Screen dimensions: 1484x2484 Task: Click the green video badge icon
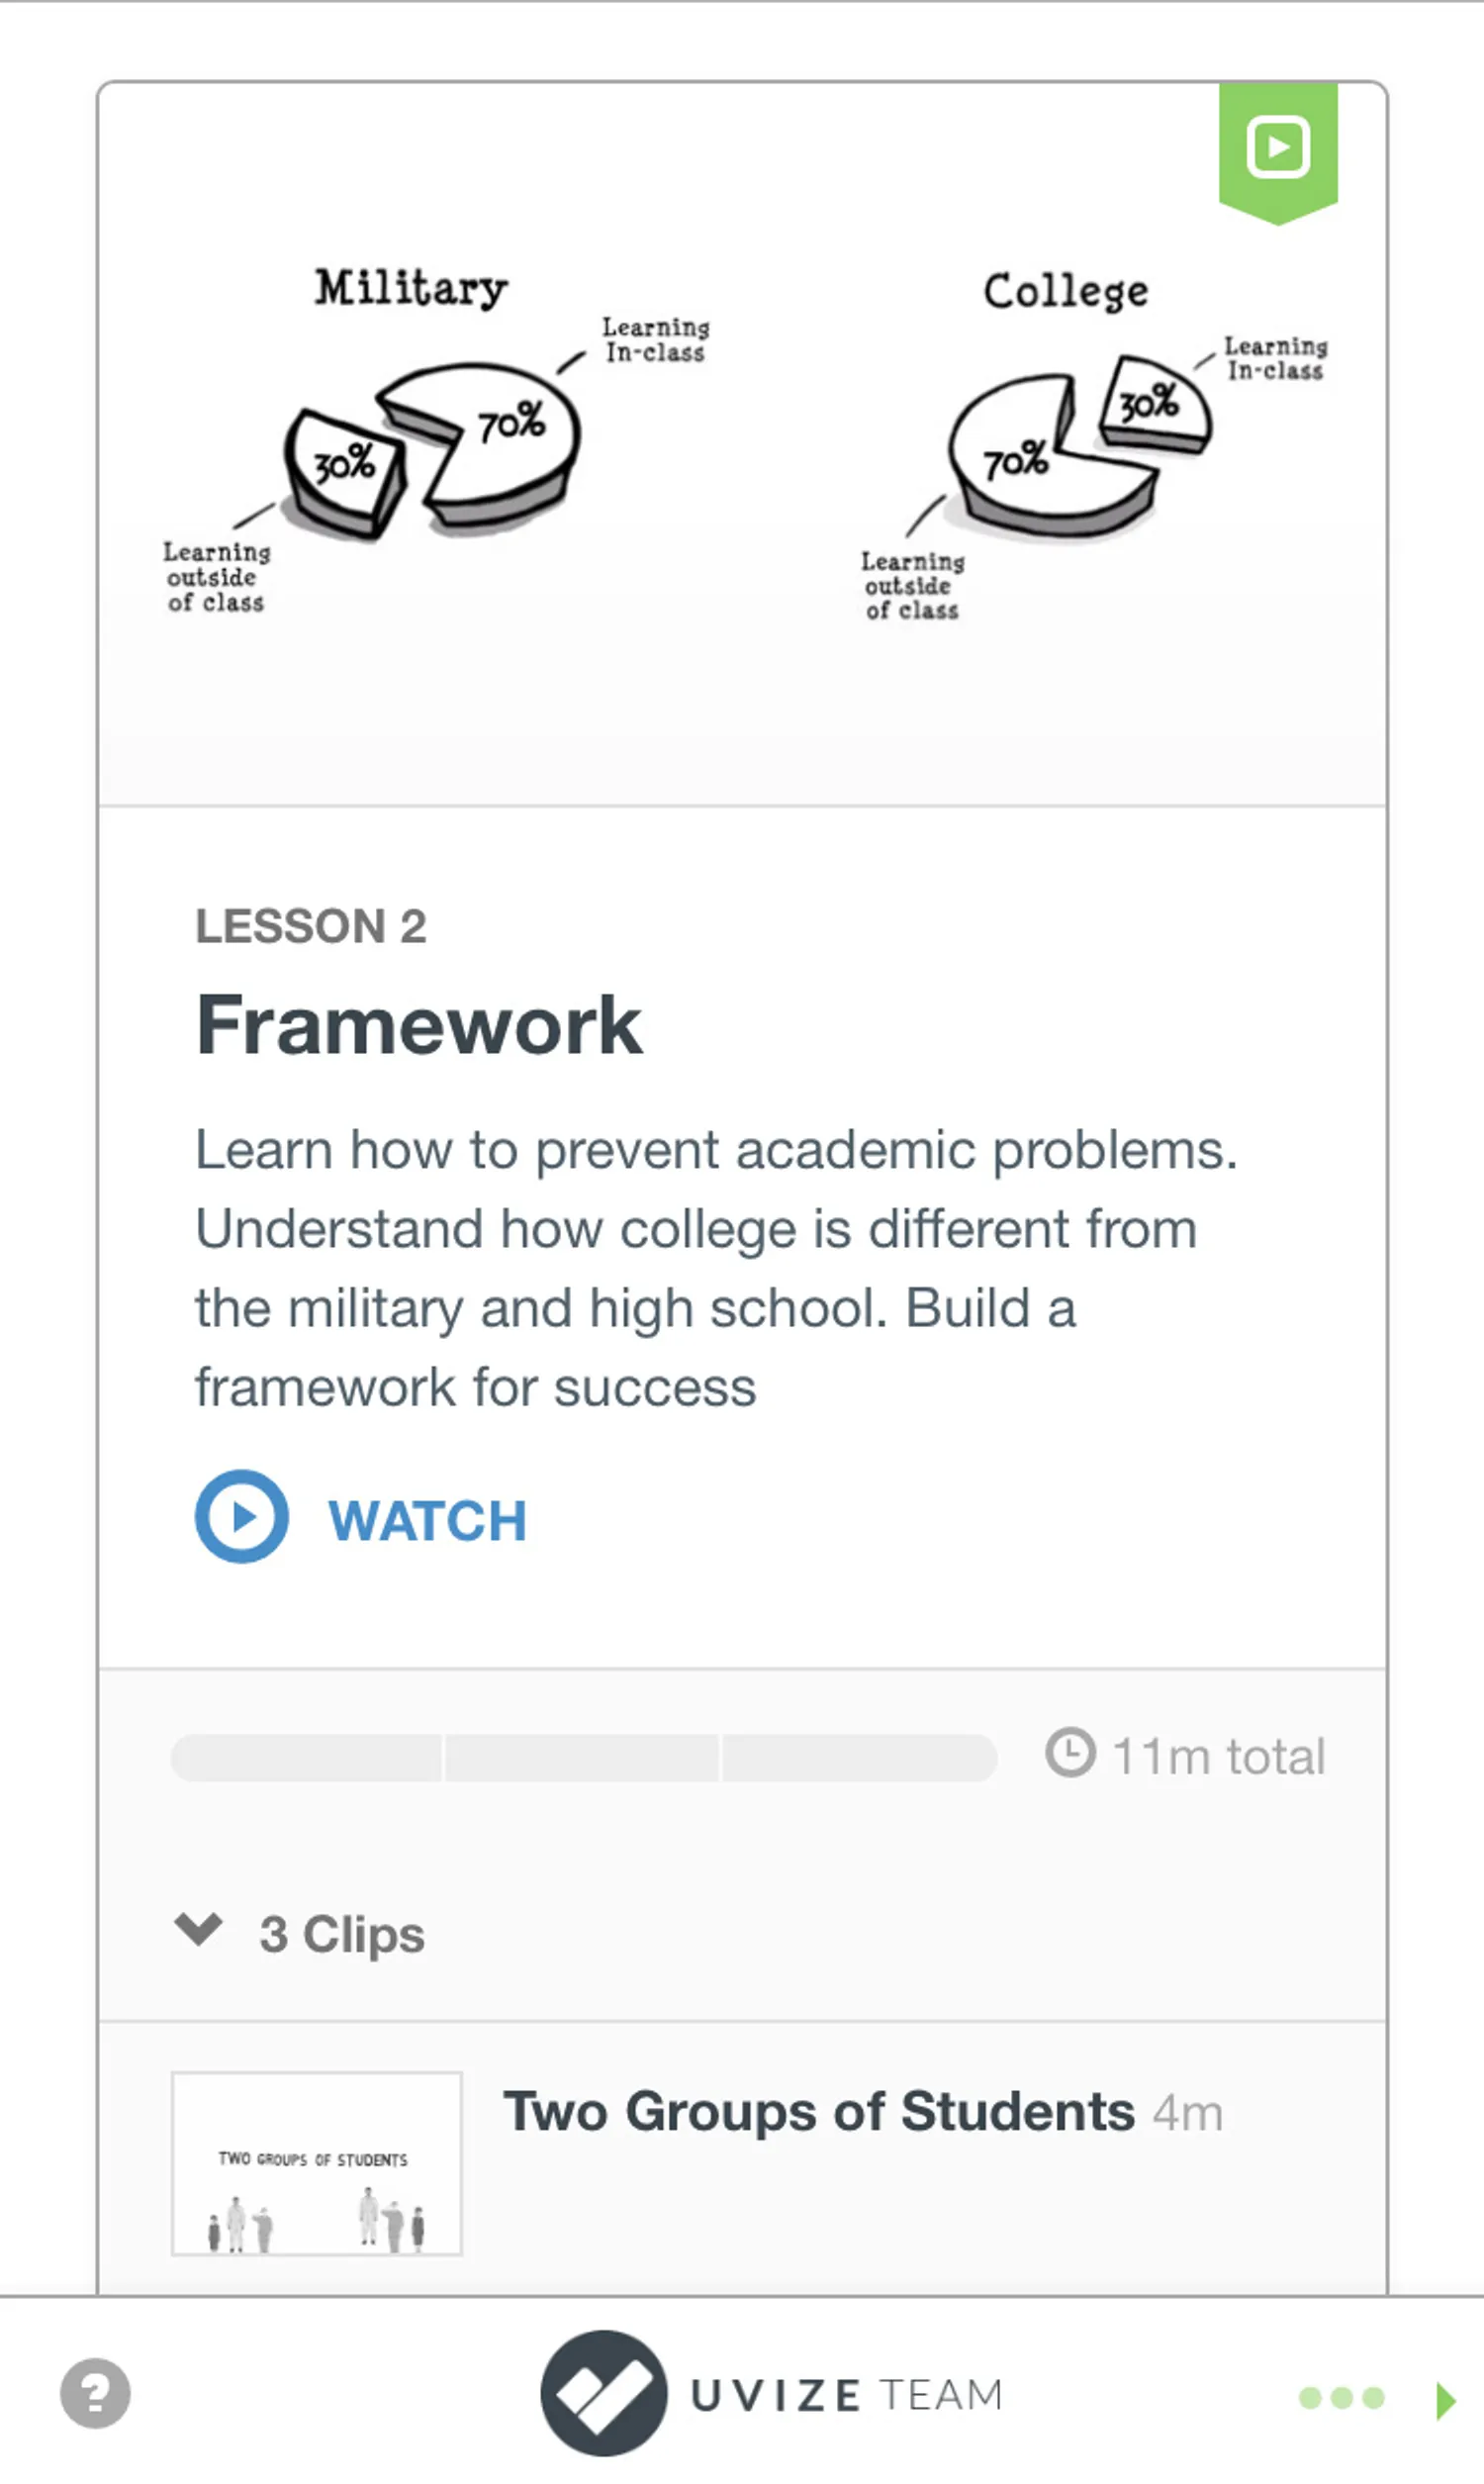pyautogui.click(x=1277, y=148)
